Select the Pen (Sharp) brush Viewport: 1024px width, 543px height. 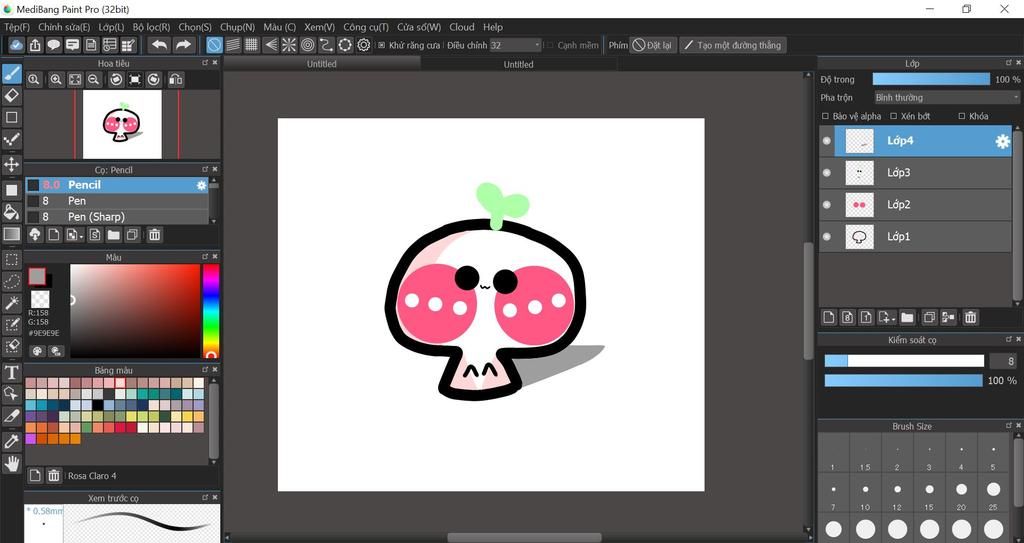tap(117, 216)
